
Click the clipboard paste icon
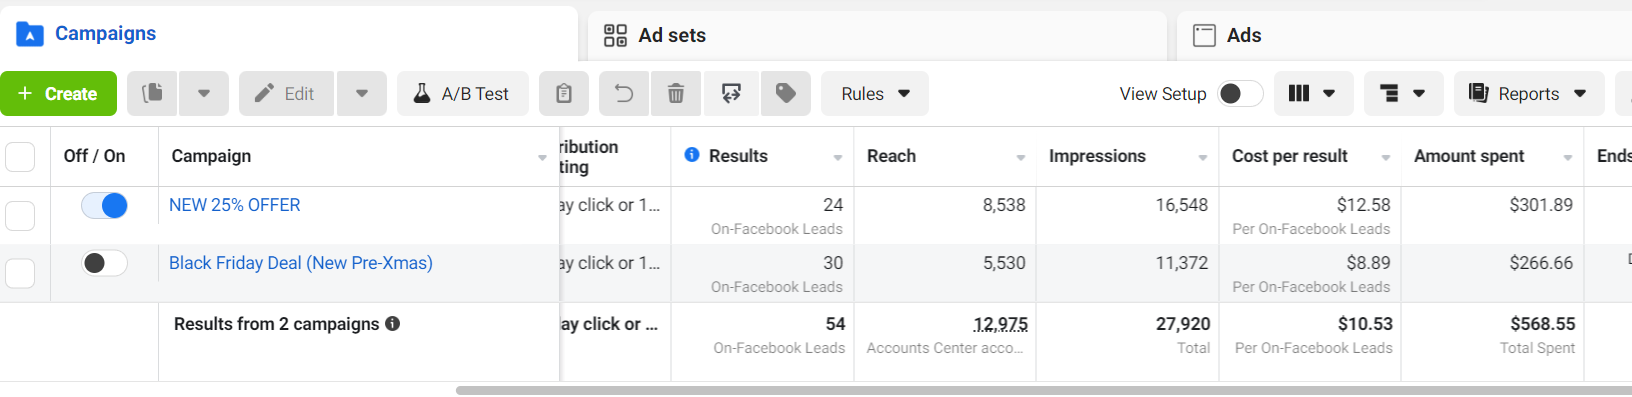564,94
